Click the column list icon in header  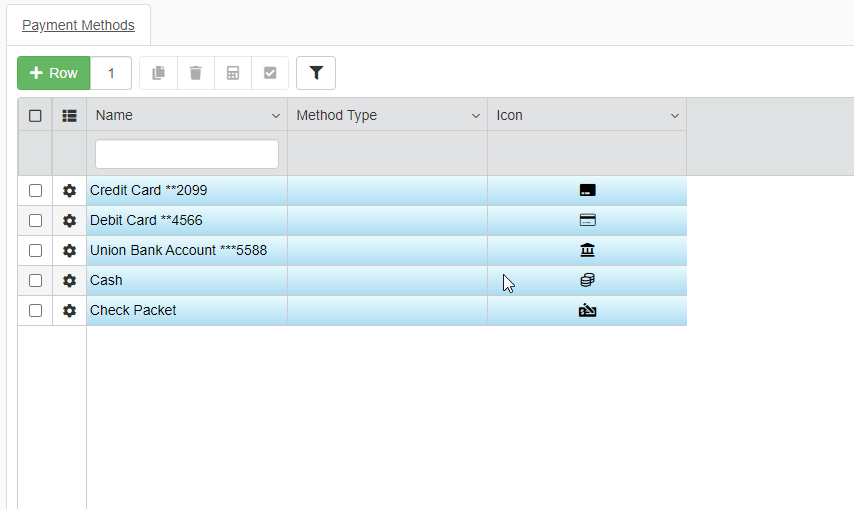[69, 115]
